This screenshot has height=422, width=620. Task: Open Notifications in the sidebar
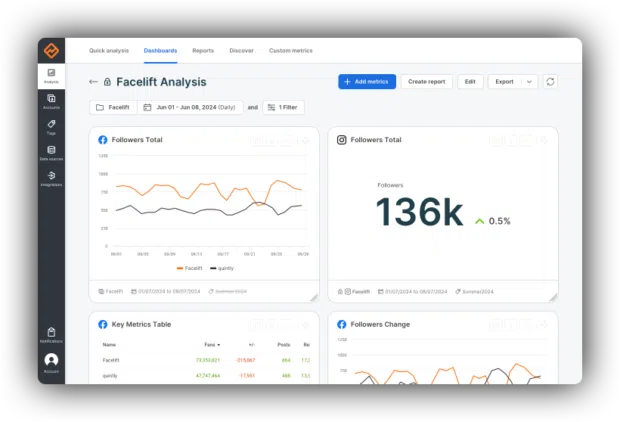pos(51,334)
